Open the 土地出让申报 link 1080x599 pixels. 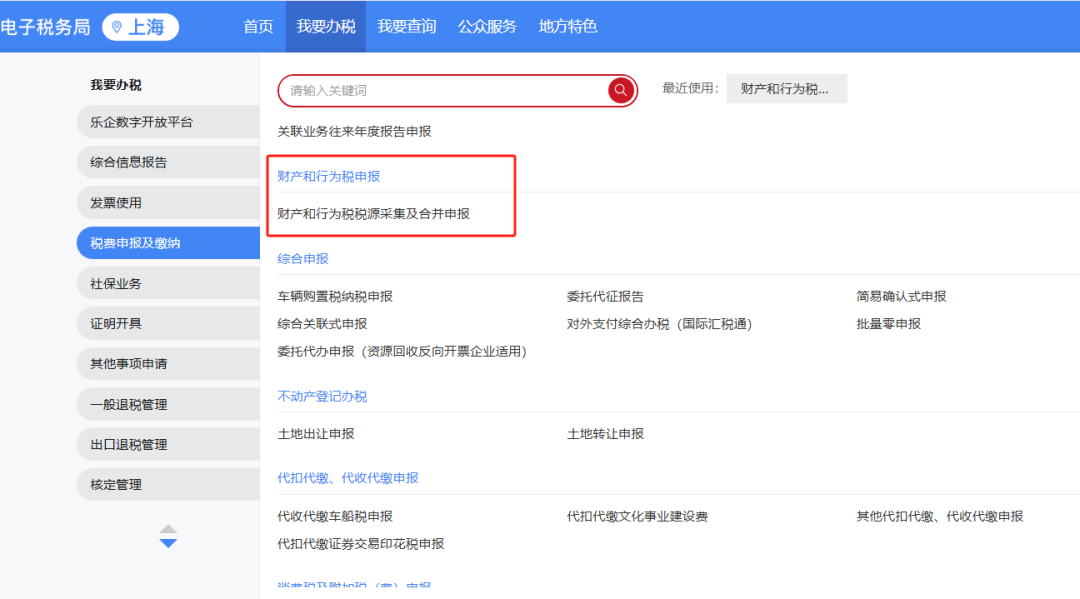[x=315, y=434]
